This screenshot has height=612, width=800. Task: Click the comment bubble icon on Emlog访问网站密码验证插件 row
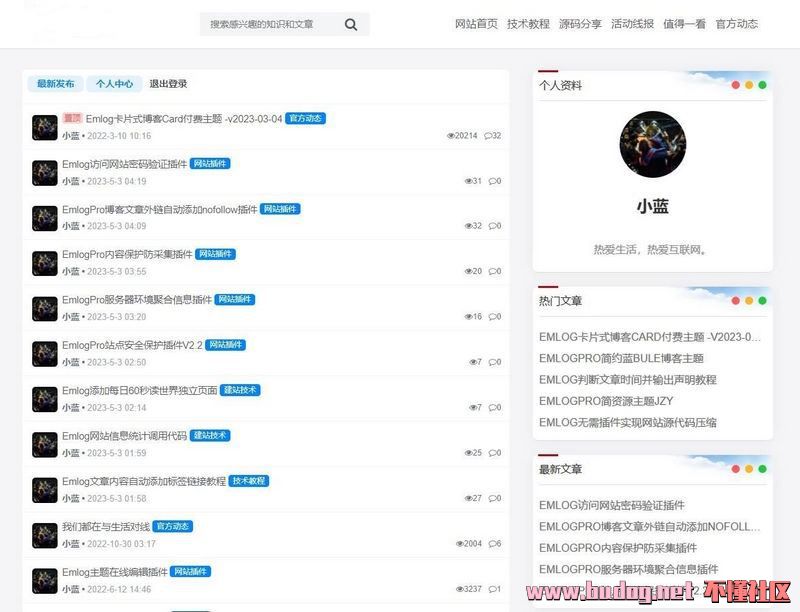pyautogui.click(x=492, y=181)
